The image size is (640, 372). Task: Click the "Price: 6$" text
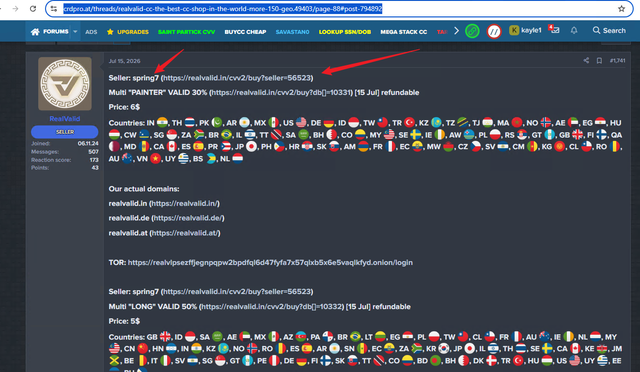click(x=124, y=107)
